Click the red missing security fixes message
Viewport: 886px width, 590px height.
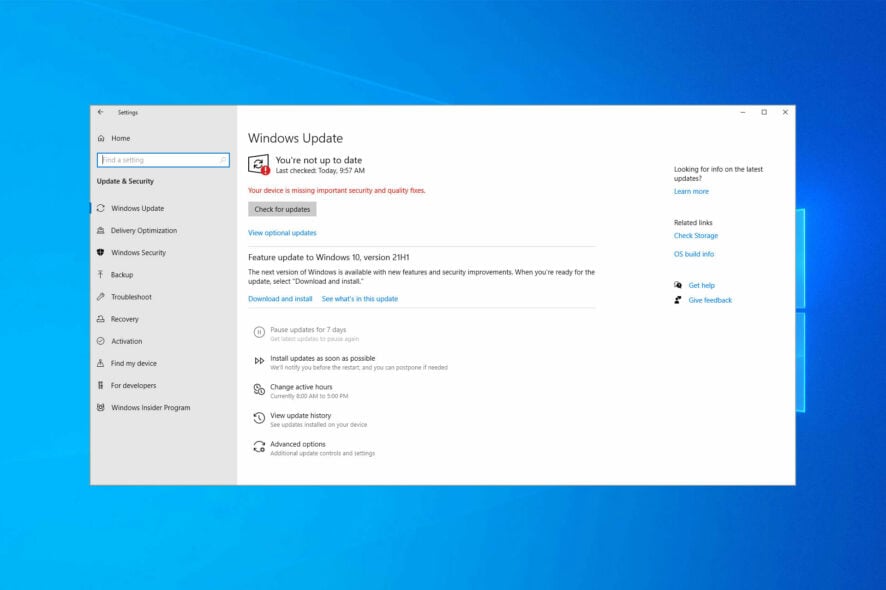337,190
